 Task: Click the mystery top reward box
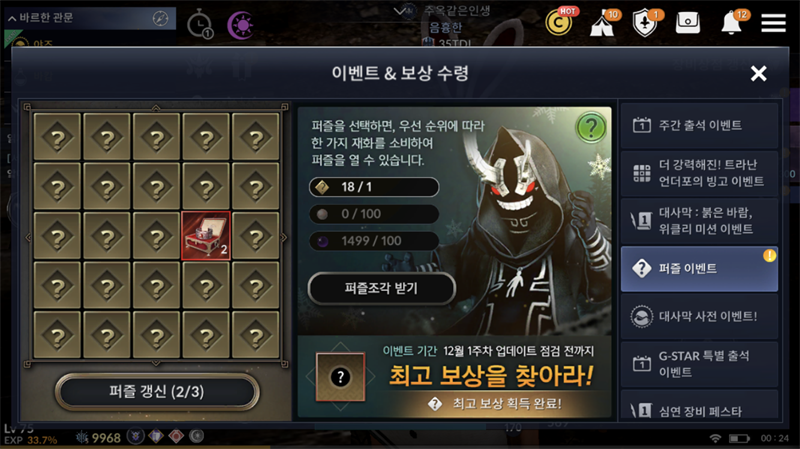340,377
